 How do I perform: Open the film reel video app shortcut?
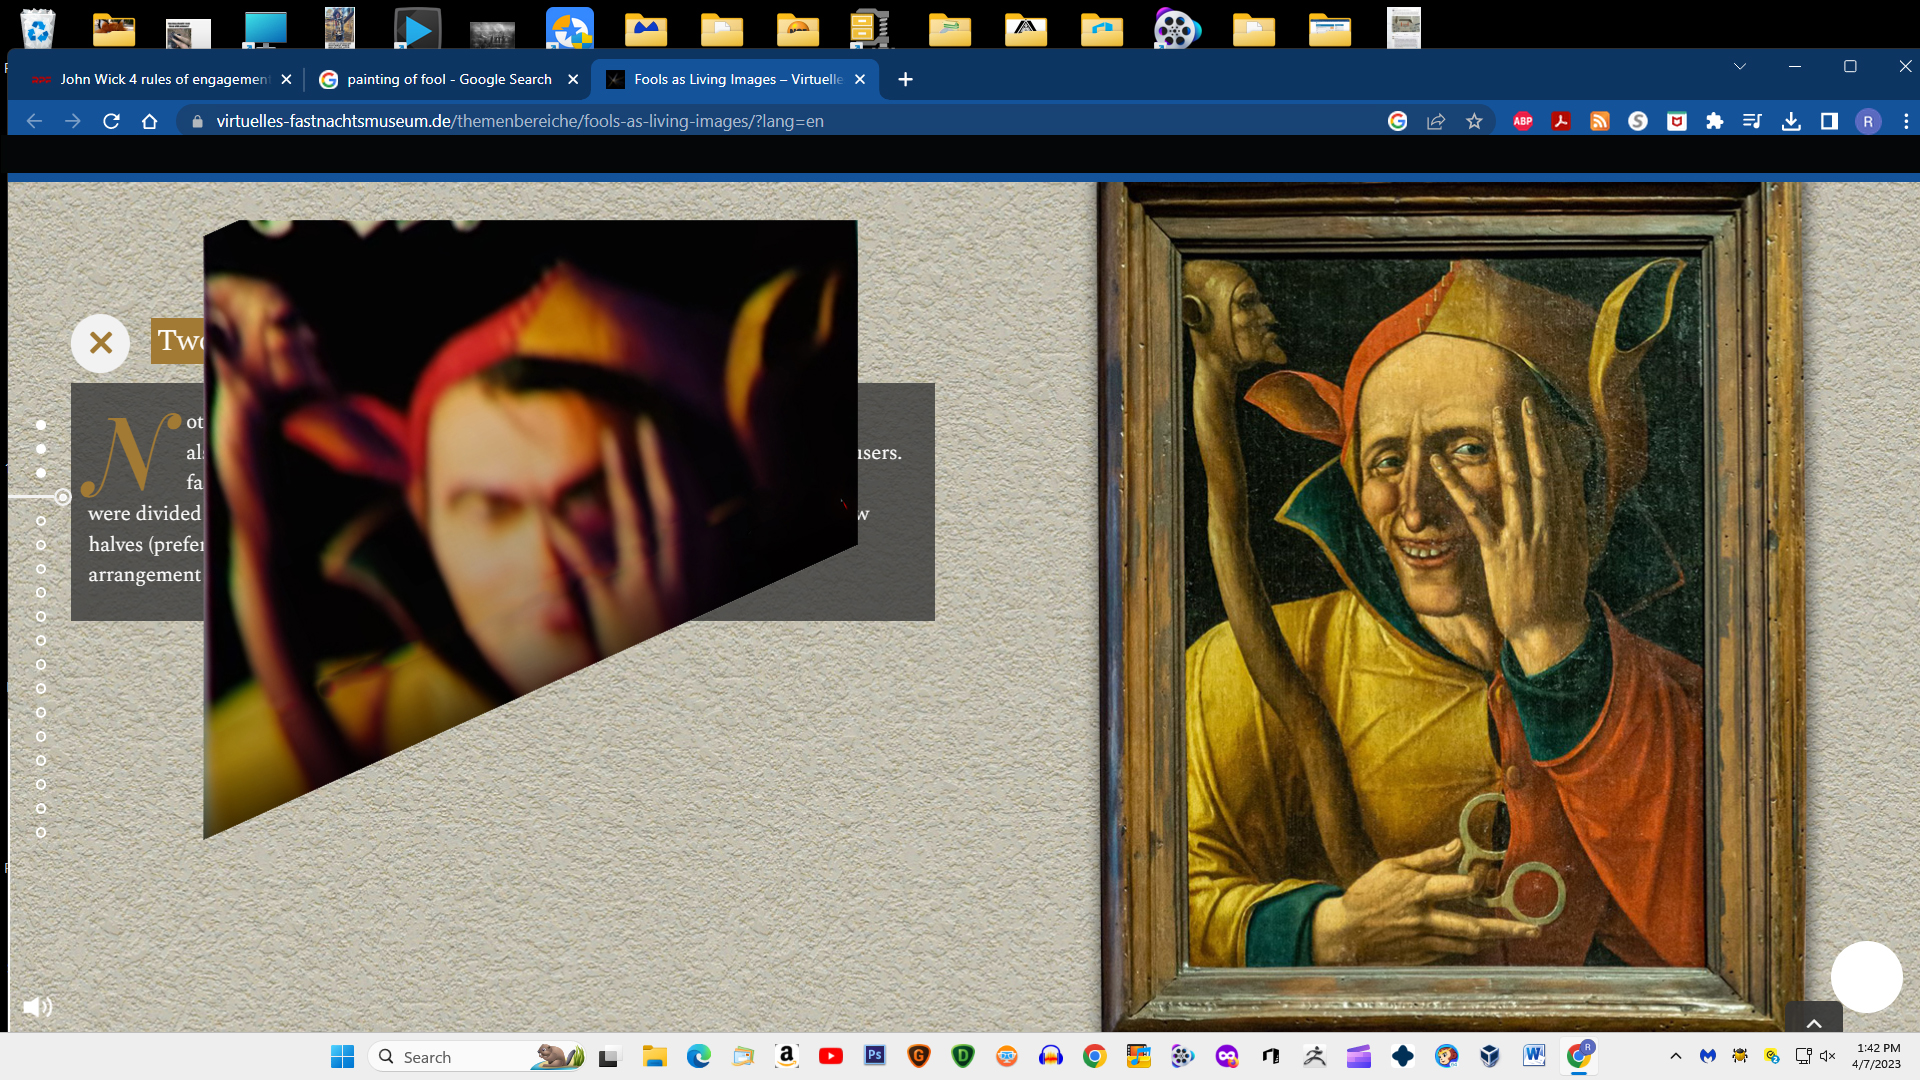pos(1177,29)
